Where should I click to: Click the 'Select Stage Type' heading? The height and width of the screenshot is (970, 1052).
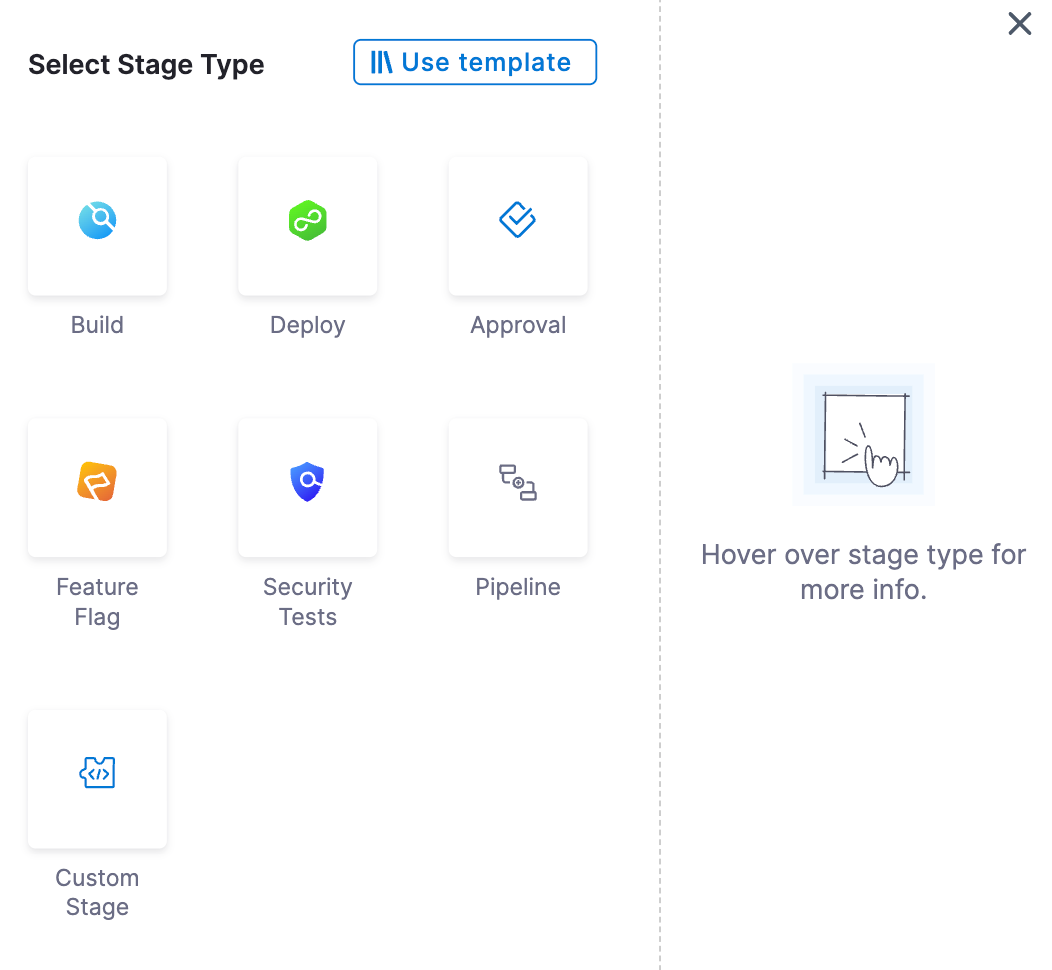146,65
